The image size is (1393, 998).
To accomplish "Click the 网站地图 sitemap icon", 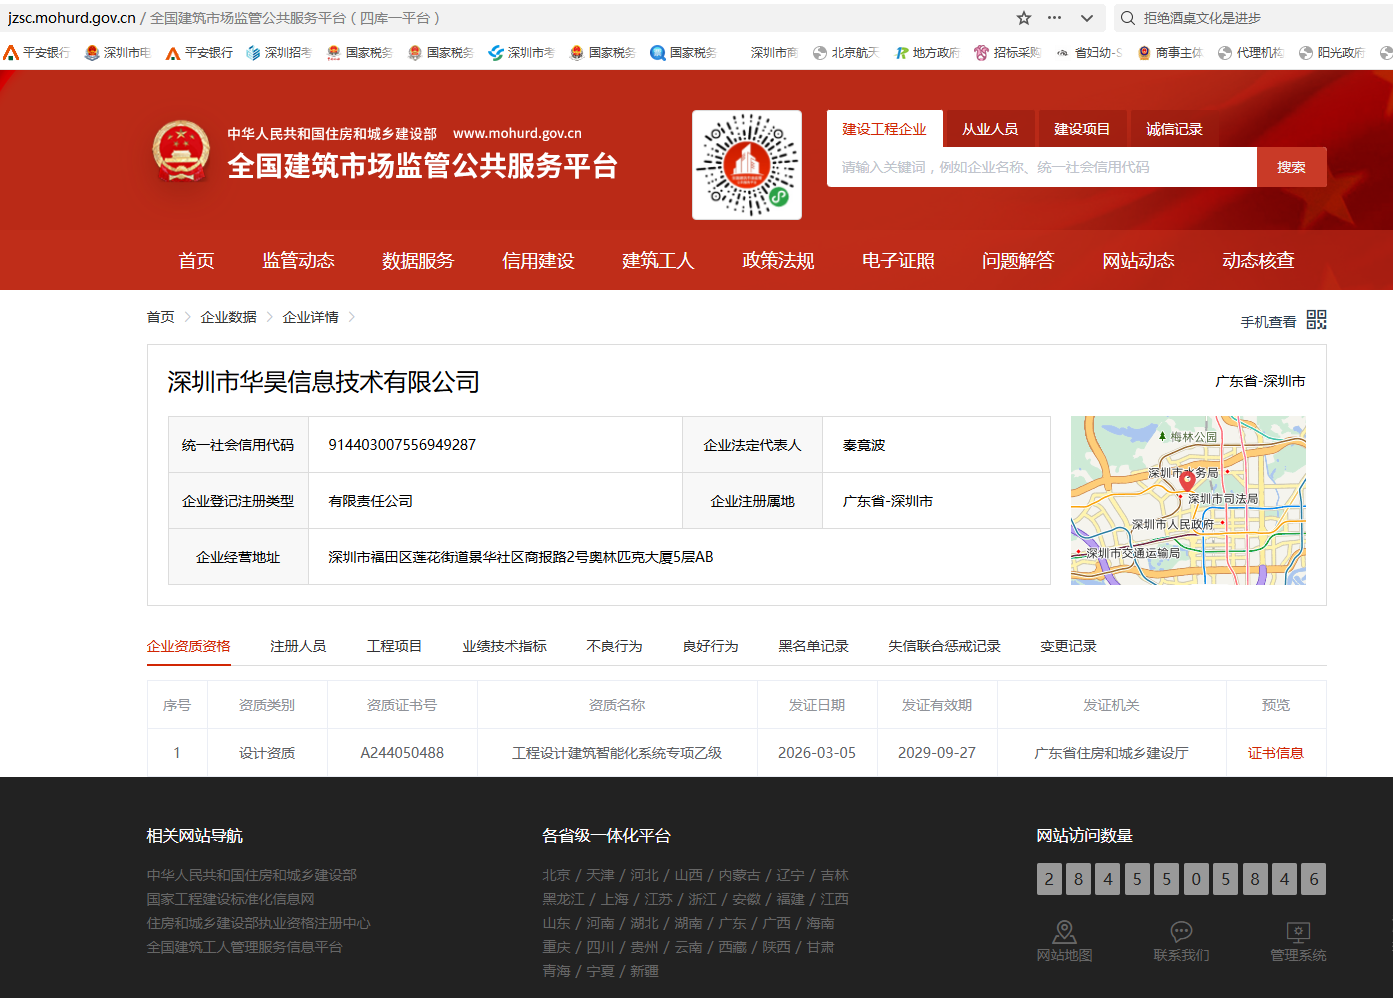I will (x=1065, y=931).
